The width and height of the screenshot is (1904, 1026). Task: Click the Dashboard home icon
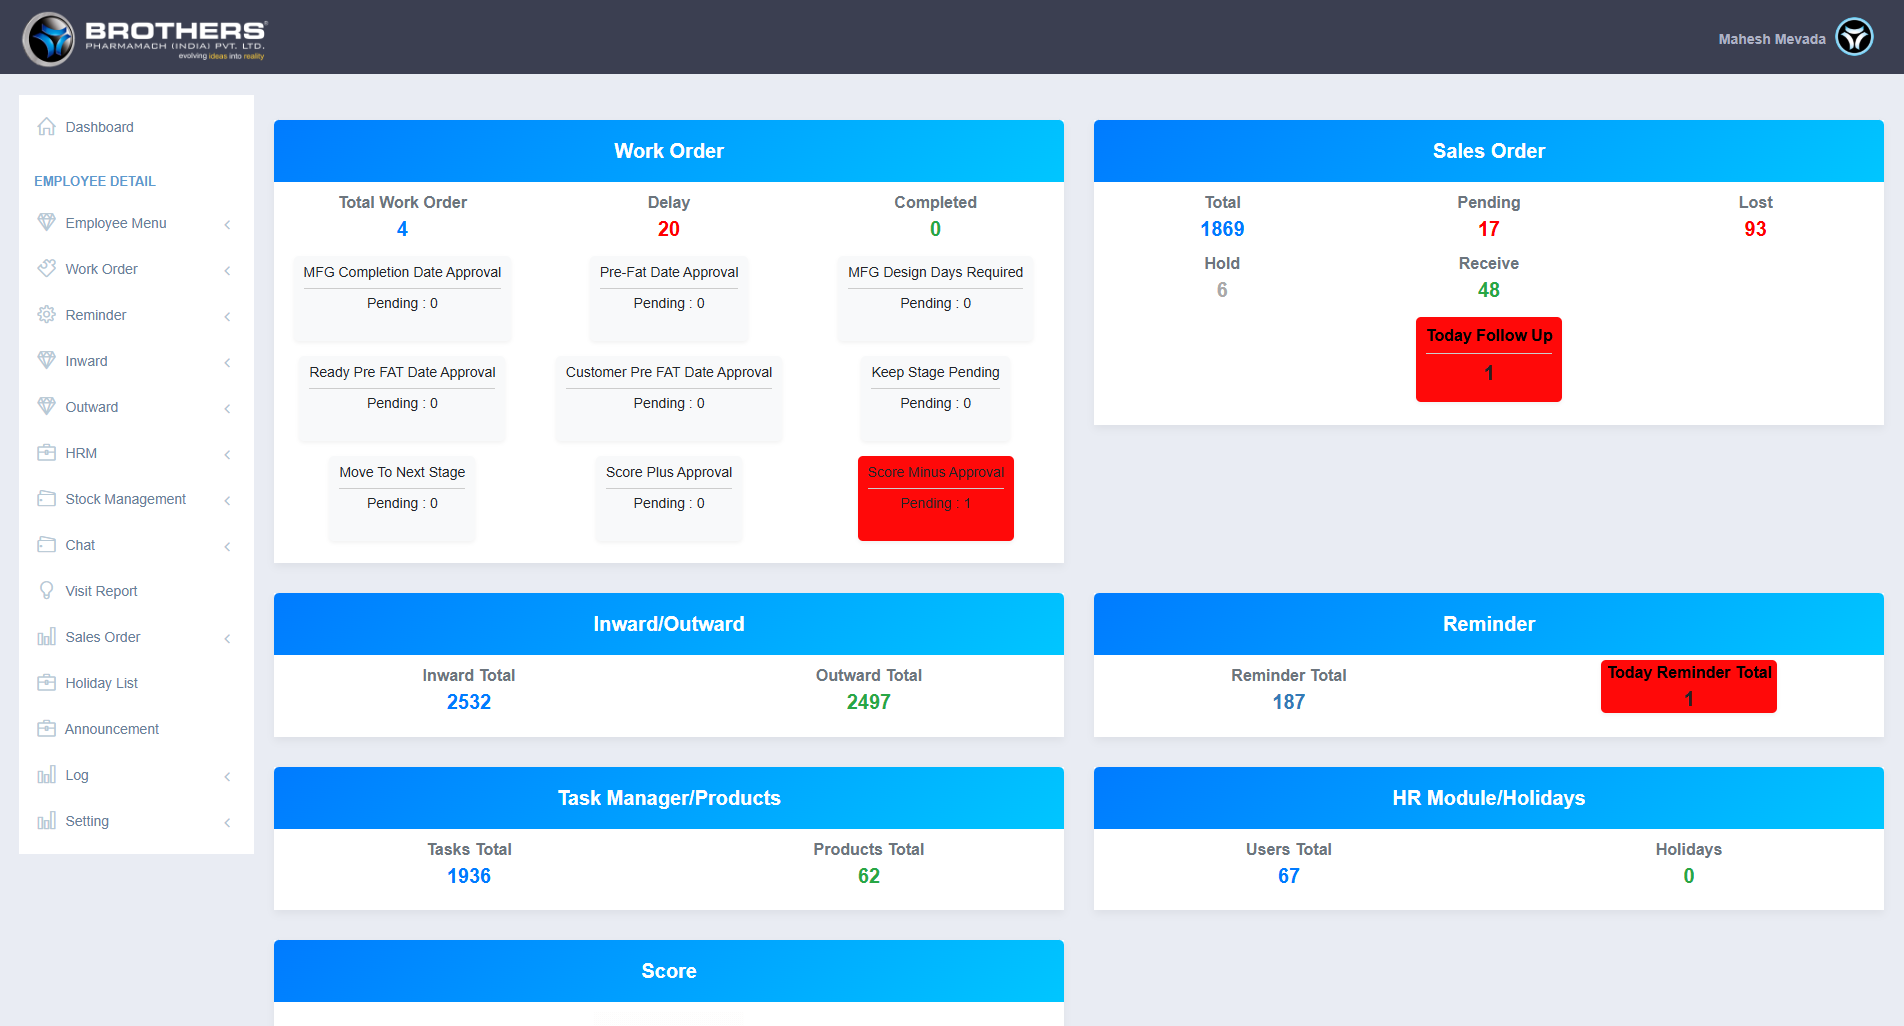[46, 127]
